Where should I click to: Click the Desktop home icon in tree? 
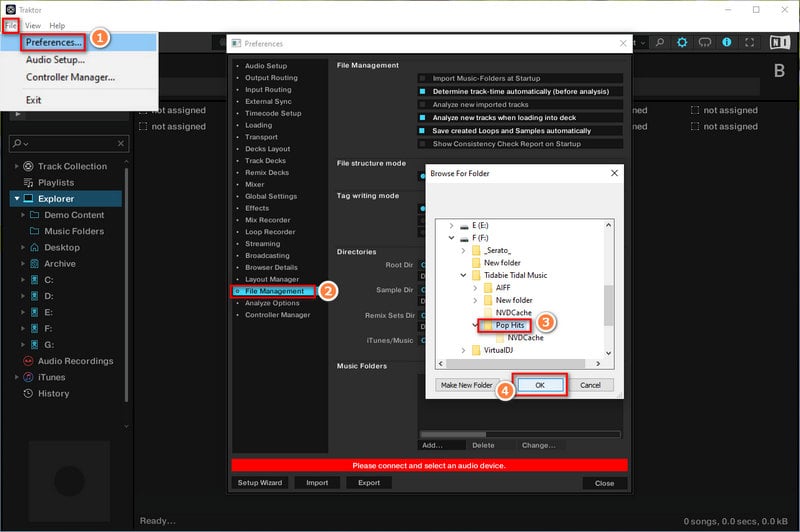tap(35, 247)
